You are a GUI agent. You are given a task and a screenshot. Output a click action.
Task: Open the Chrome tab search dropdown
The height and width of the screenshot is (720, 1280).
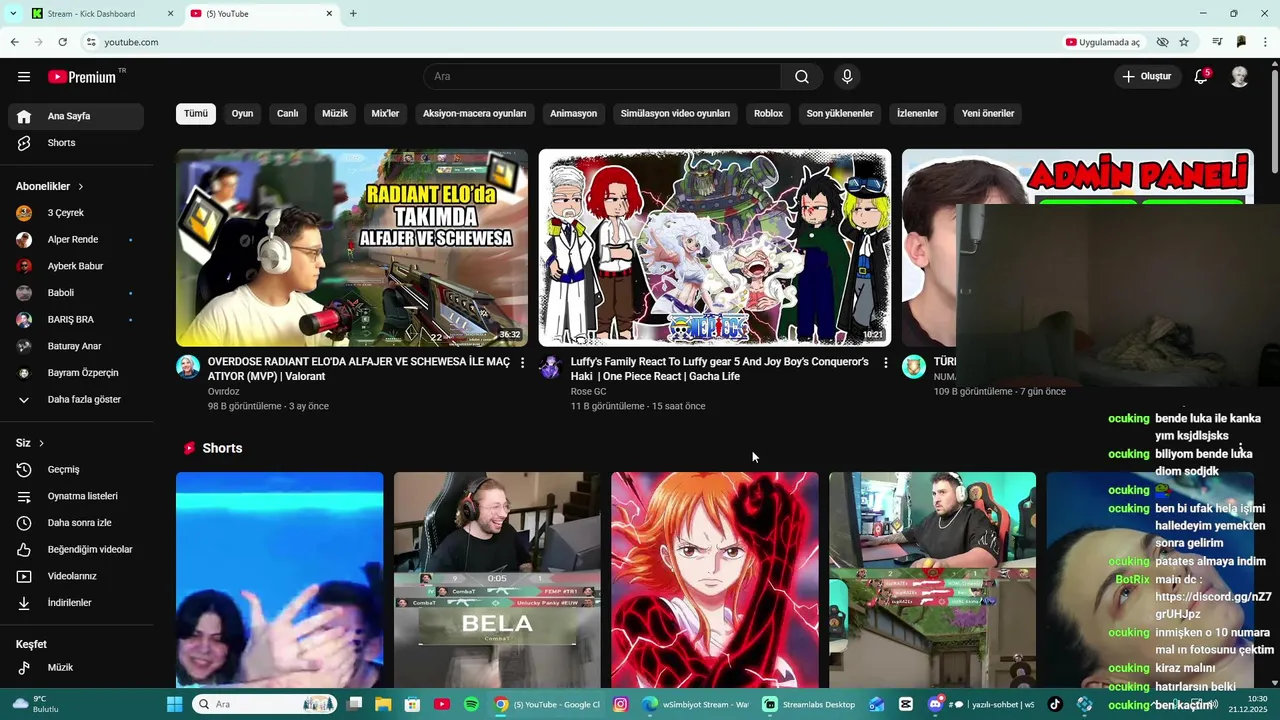coord(13,13)
